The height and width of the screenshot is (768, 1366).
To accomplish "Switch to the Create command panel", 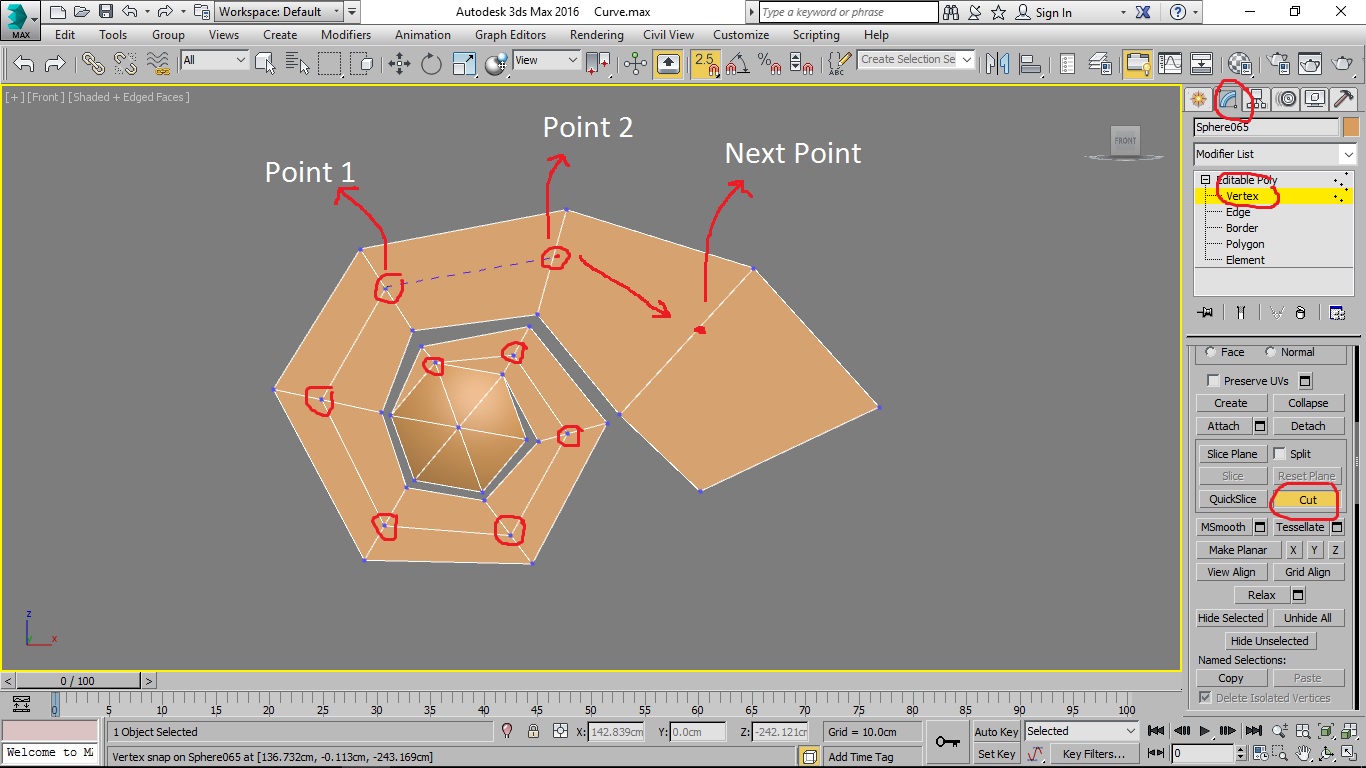I will tap(1197, 98).
